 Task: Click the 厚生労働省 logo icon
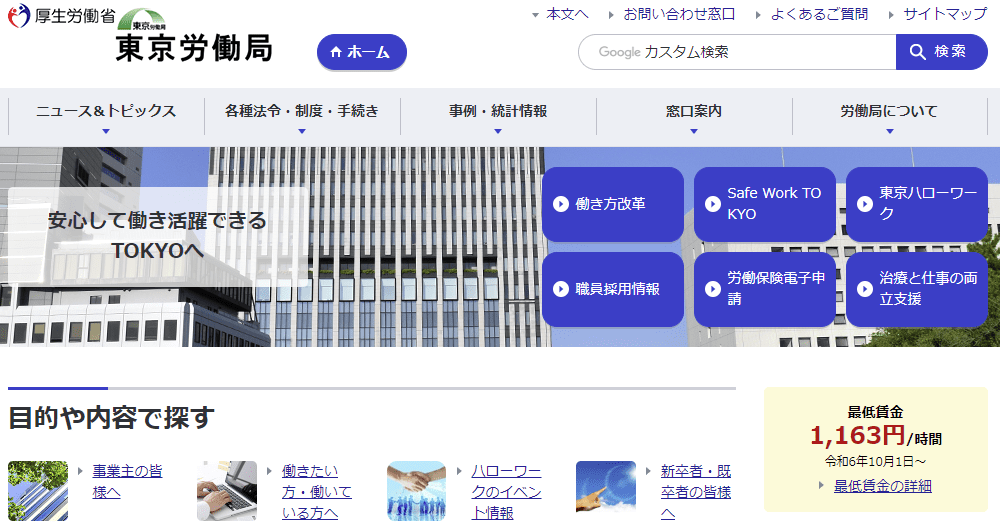click(x=19, y=16)
